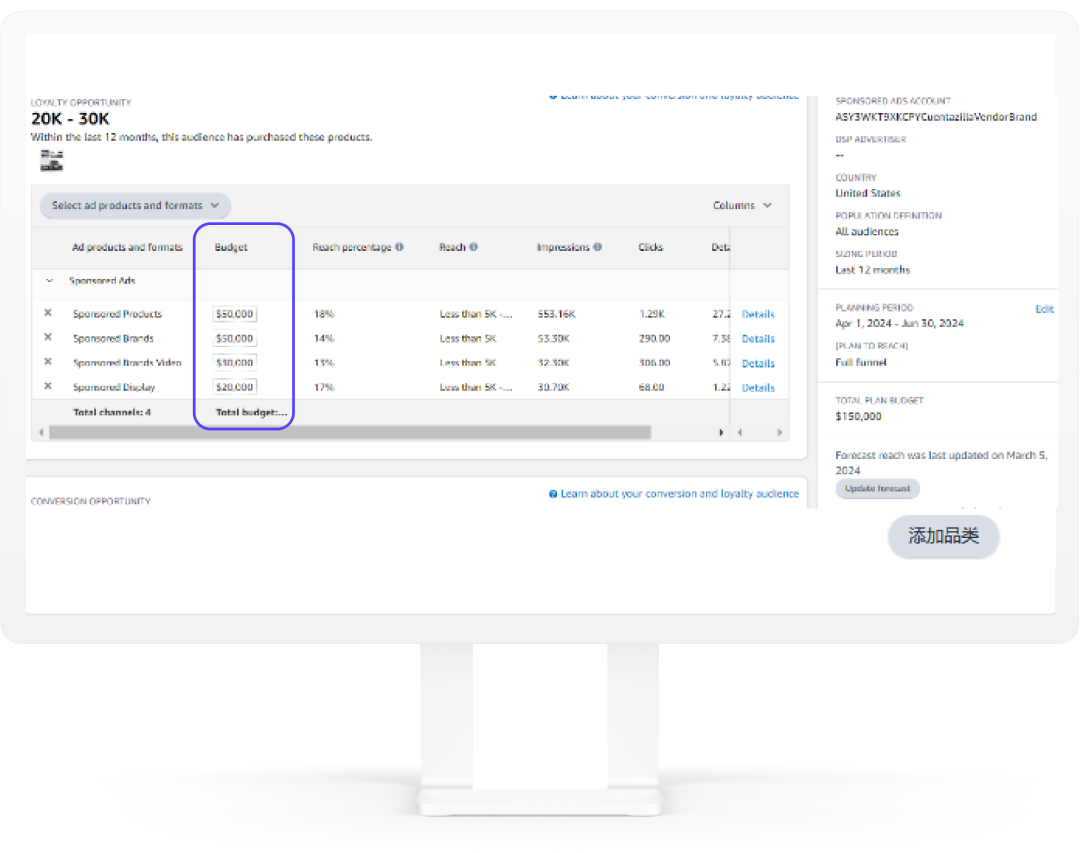Click the Reach column info icon
This screenshot has height=853, width=1080.
pyautogui.click(x=473, y=247)
